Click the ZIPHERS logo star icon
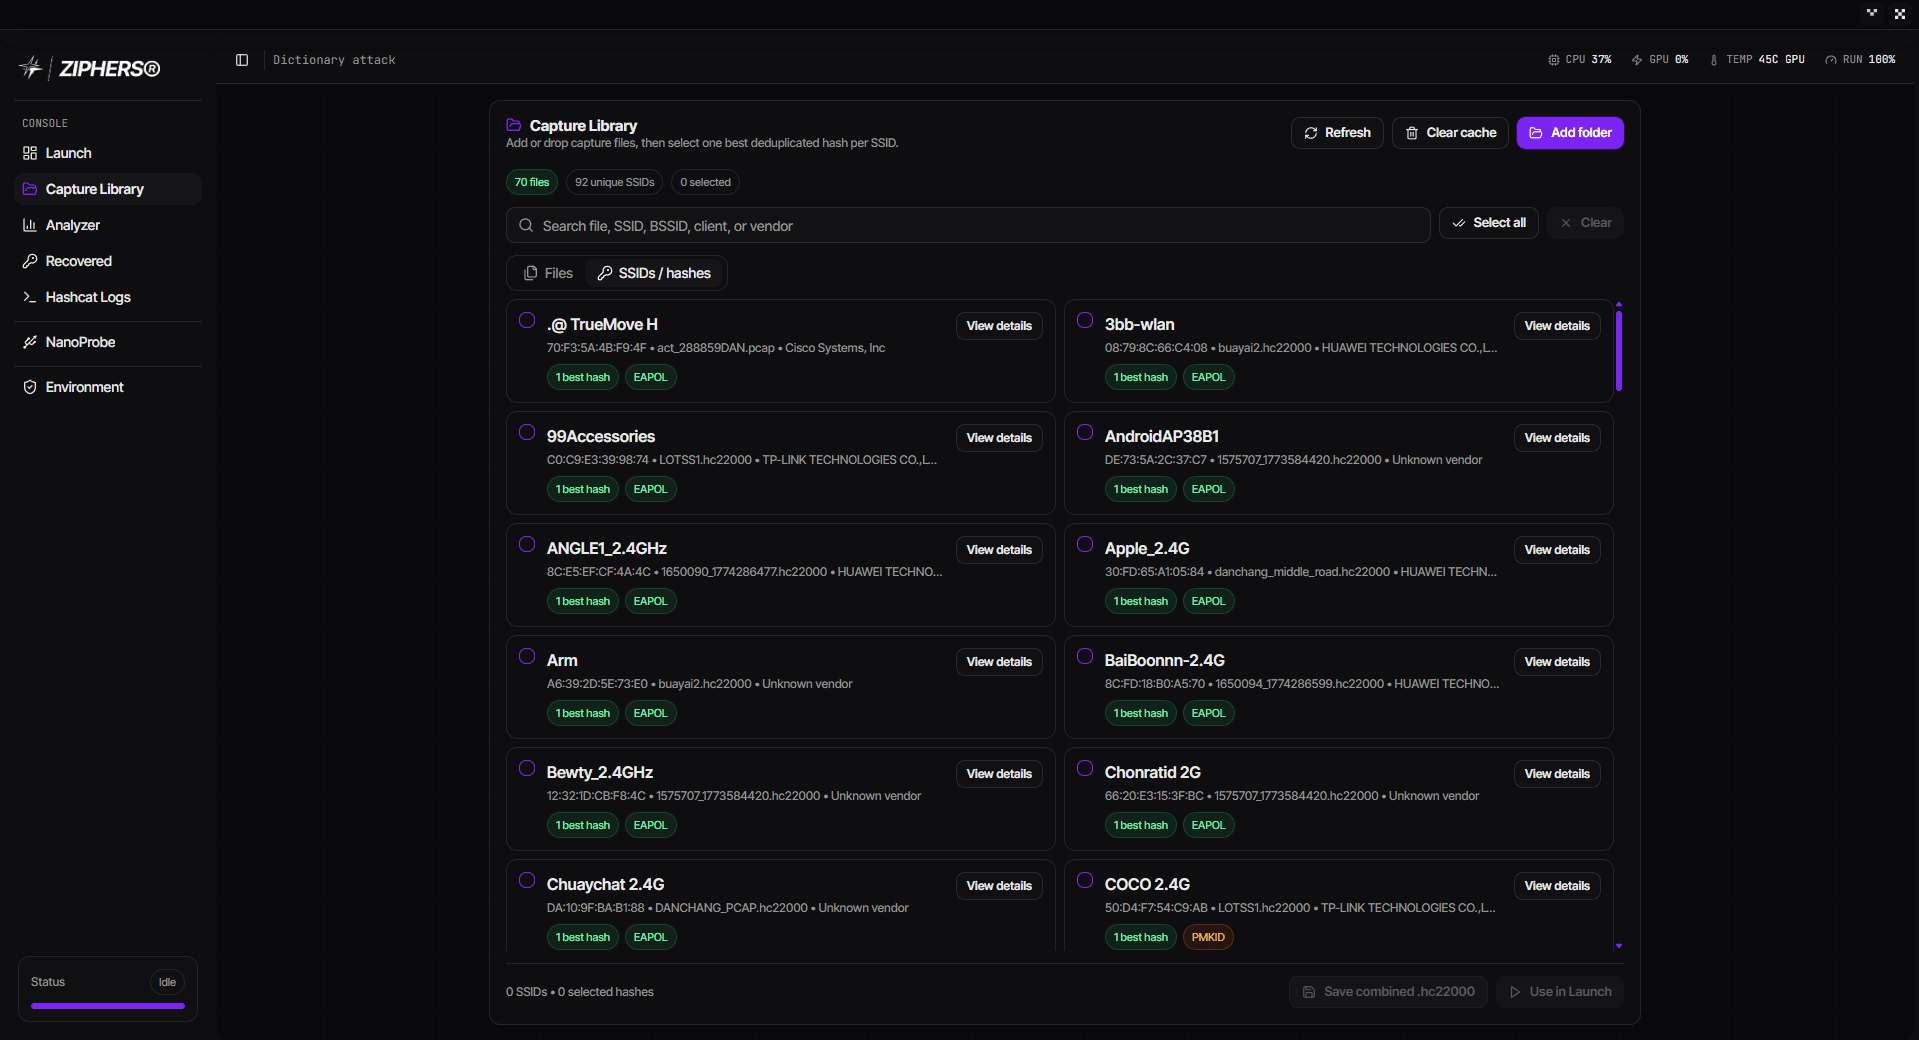Image resolution: width=1919 pixels, height=1040 pixels. pos(31,68)
